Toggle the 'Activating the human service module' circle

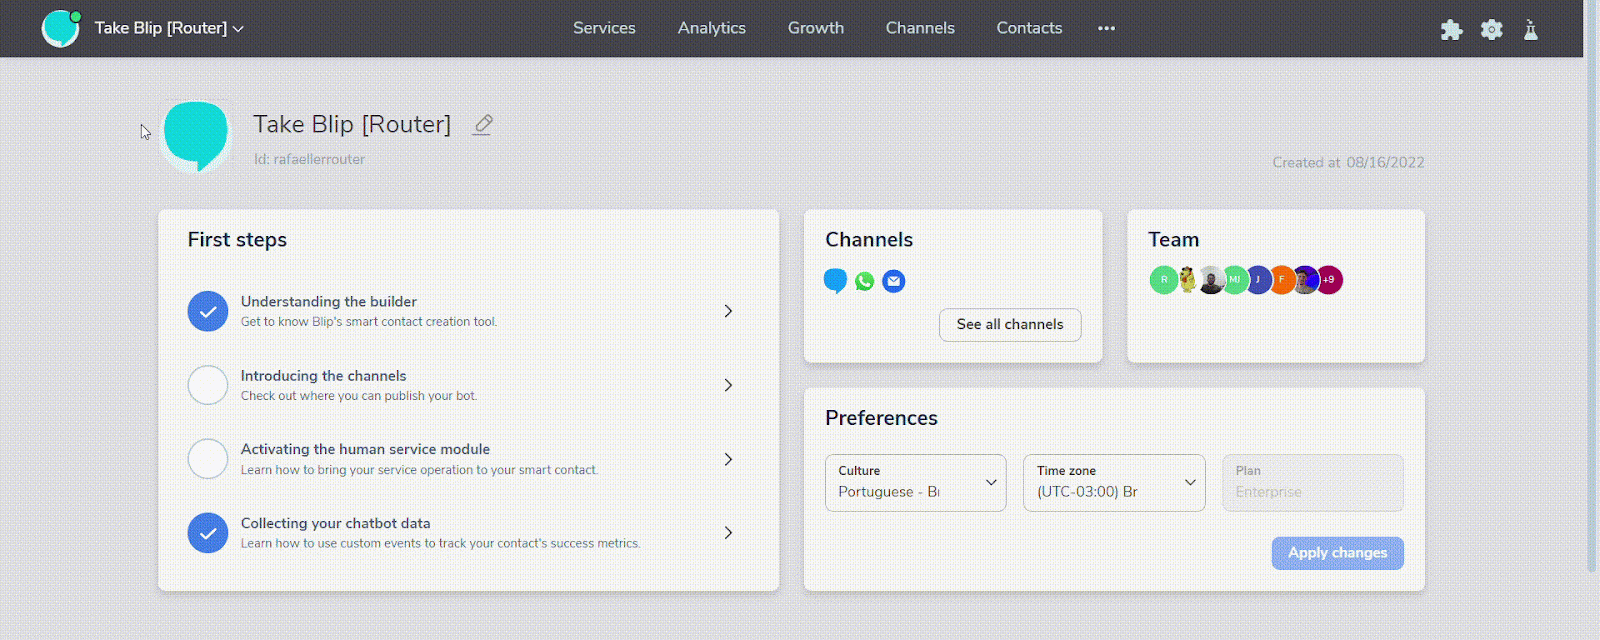(x=208, y=459)
